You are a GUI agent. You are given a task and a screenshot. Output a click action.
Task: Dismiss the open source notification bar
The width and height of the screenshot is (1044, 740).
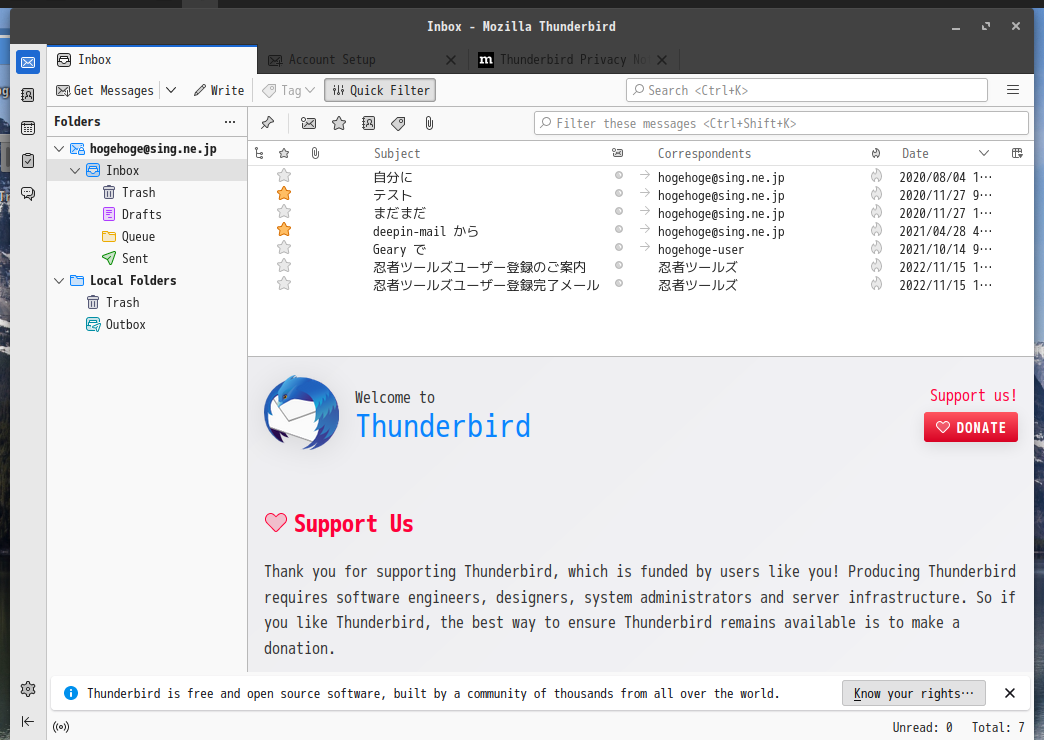(x=1009, y=693)
